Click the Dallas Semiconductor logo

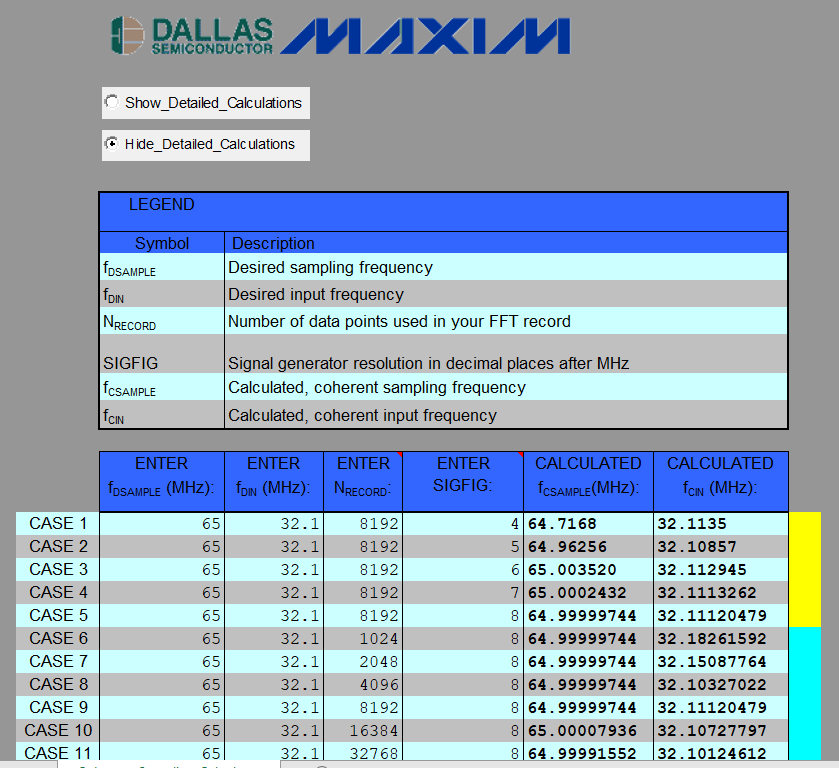(x=190, y=33)
